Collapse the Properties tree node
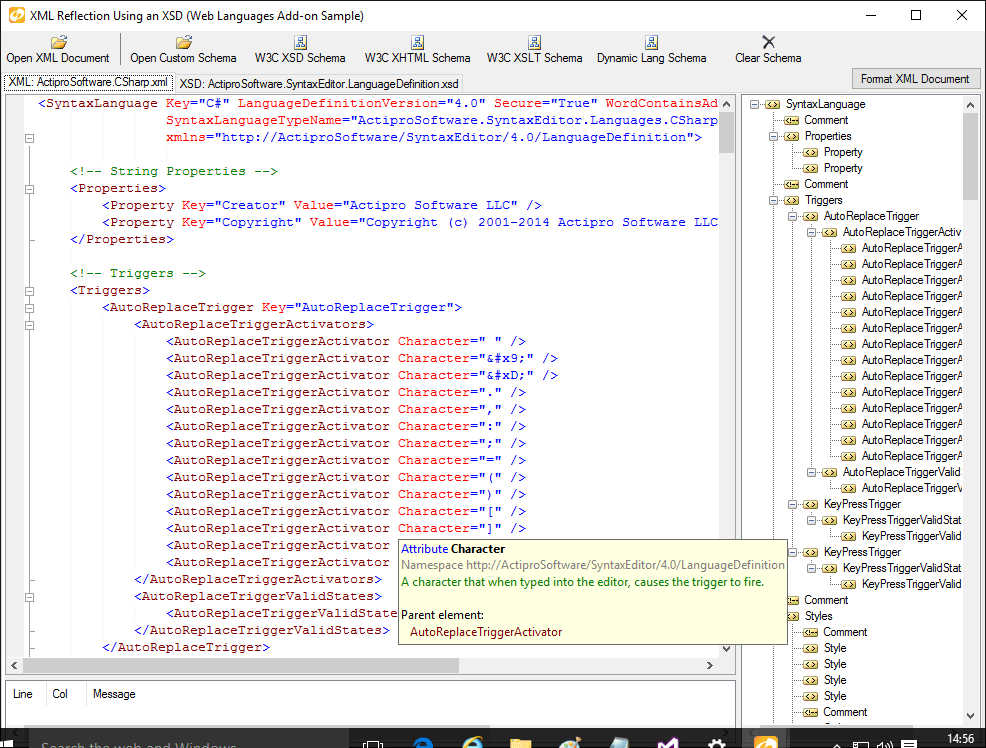Image resolution: width=986 pixels, height=748 pixels. pyautogui.click(x=773, y=136)
